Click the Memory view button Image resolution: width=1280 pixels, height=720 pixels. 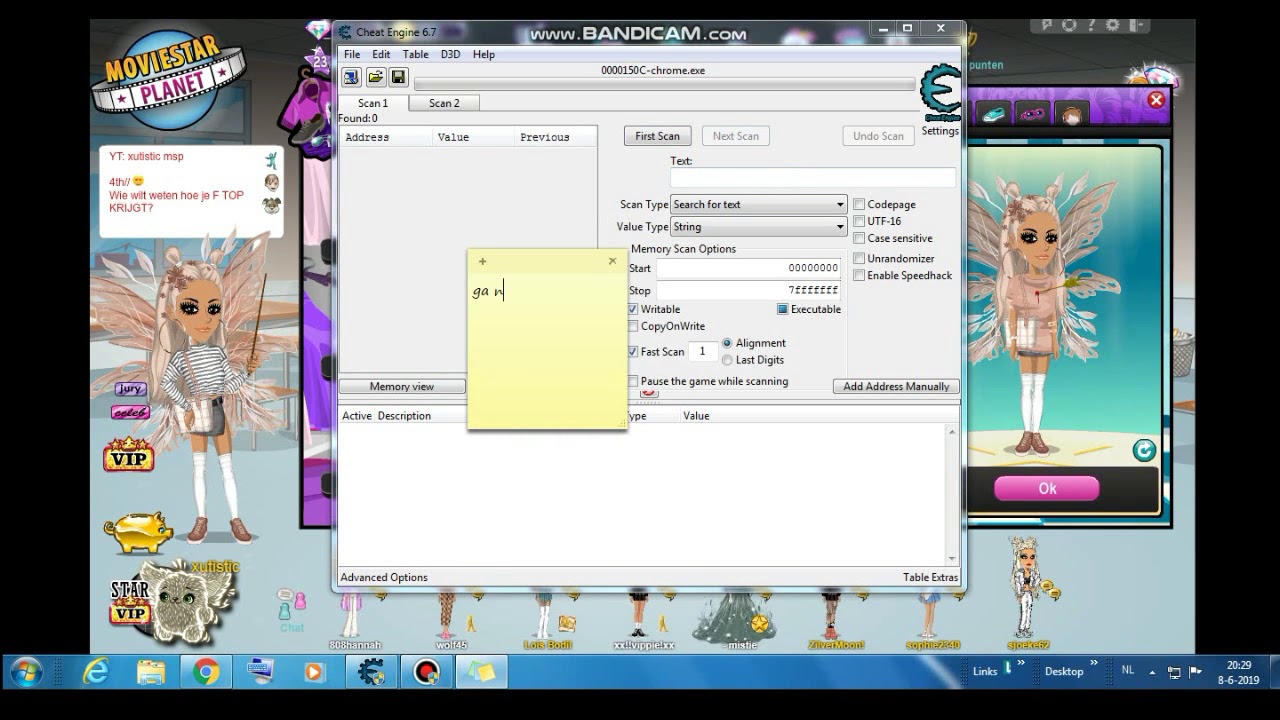(x=402, y=386)
